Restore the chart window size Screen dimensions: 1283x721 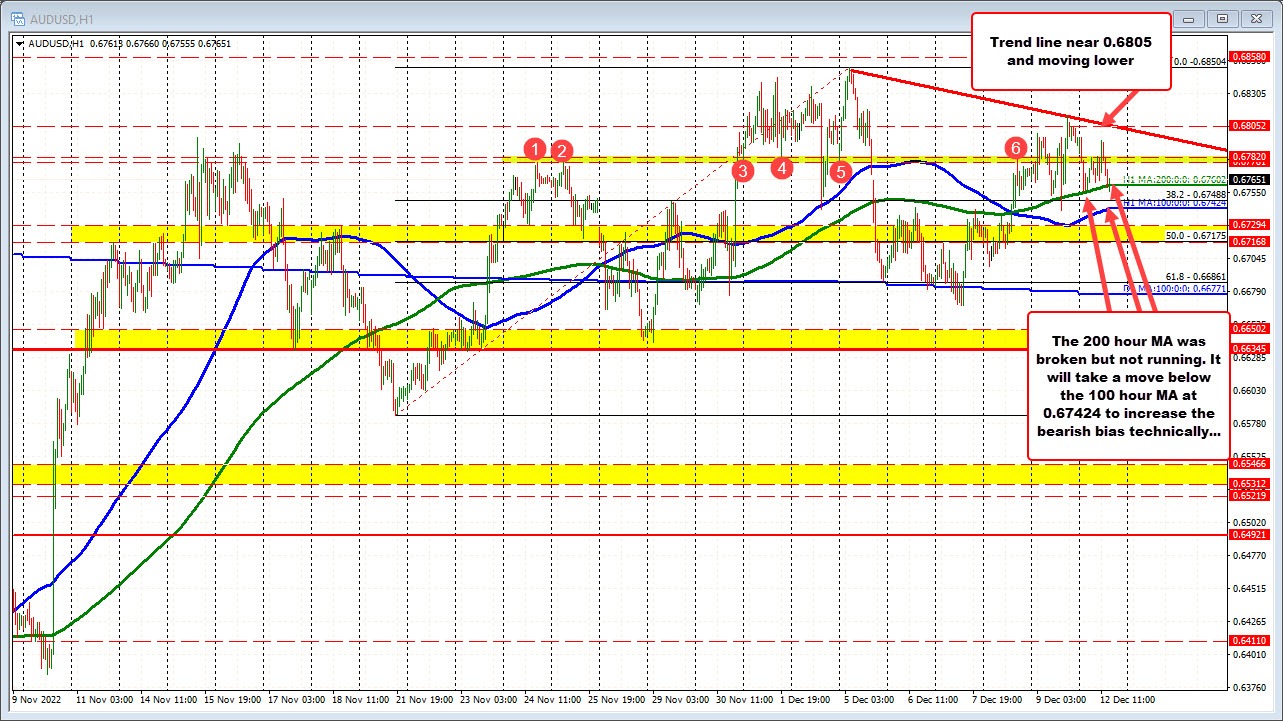point(1222,18)
